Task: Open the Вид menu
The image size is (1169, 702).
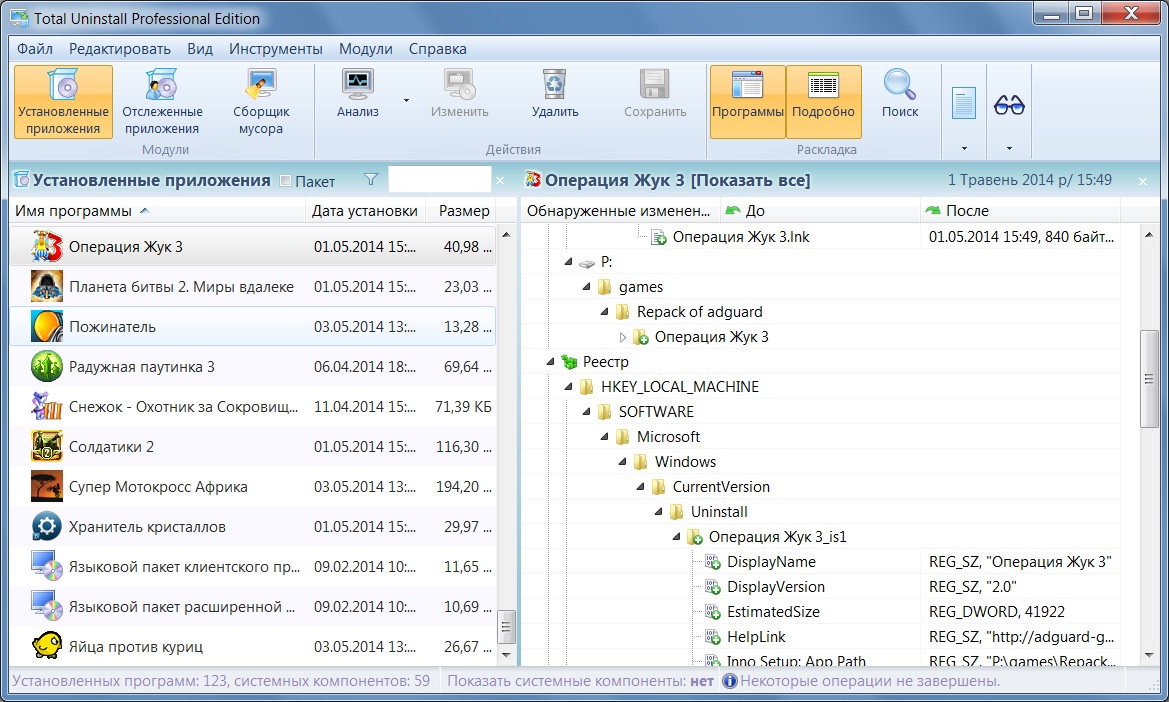Action: pos(200,48)
